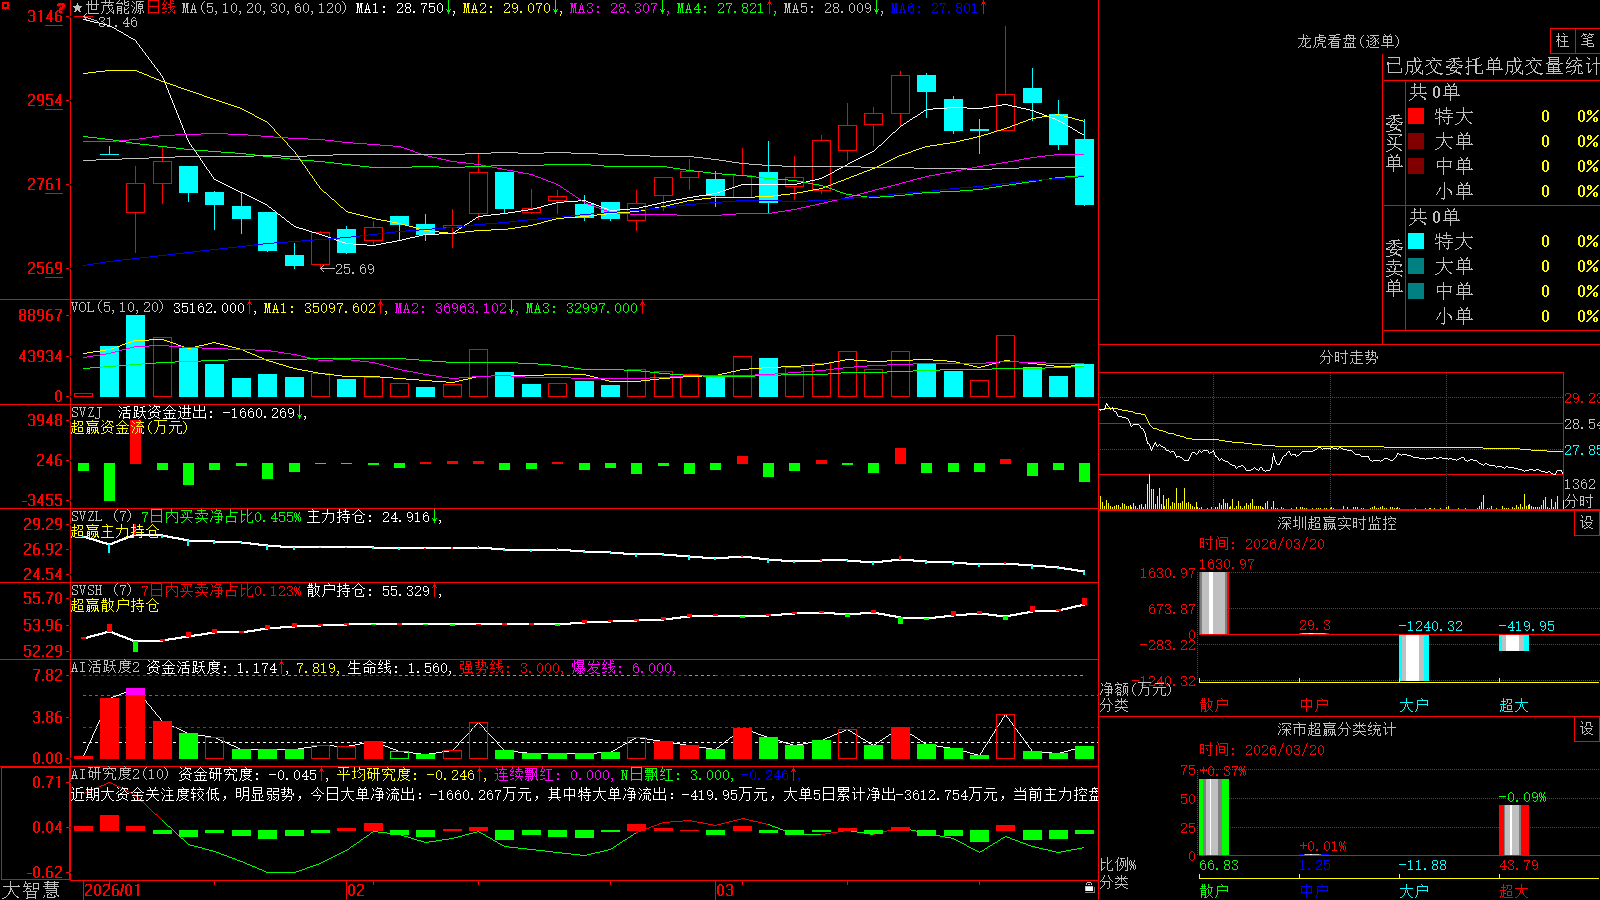Click the dark red 大单 buy-order swatch
This screenshot has width=1600, height=900.
[x=1416, y=141]
